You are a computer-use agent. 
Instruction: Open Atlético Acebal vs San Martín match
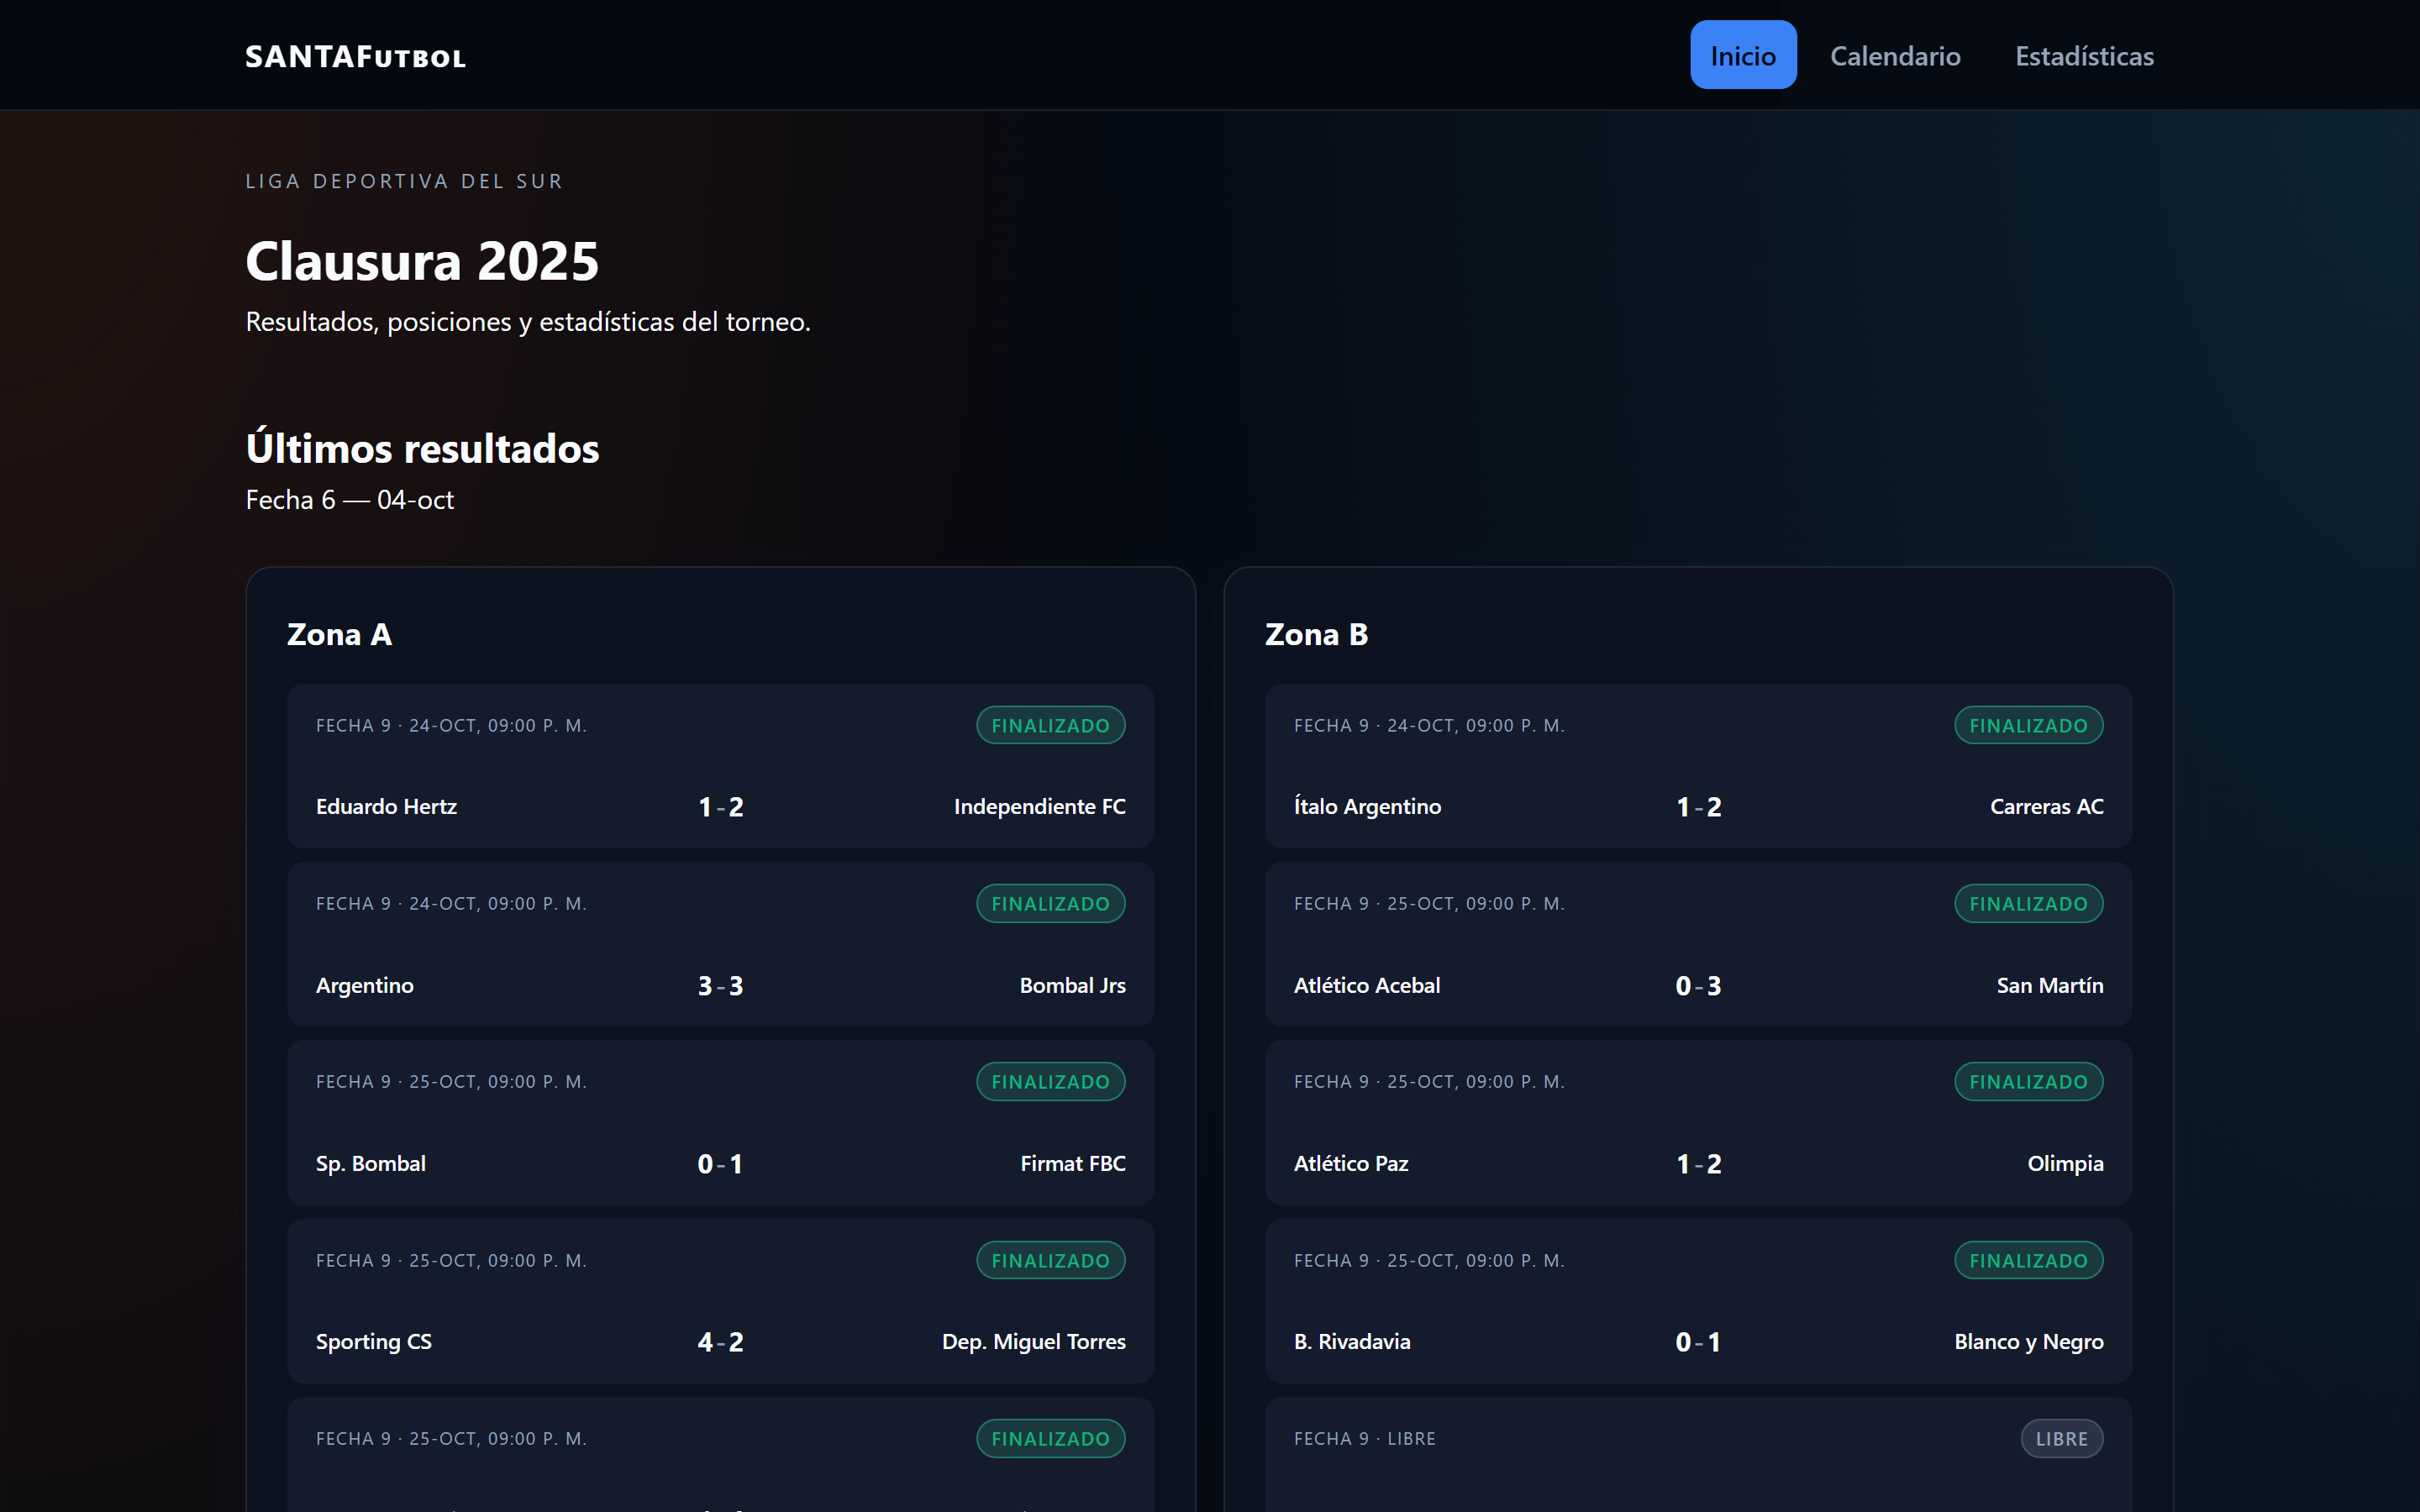point(1698,944)
